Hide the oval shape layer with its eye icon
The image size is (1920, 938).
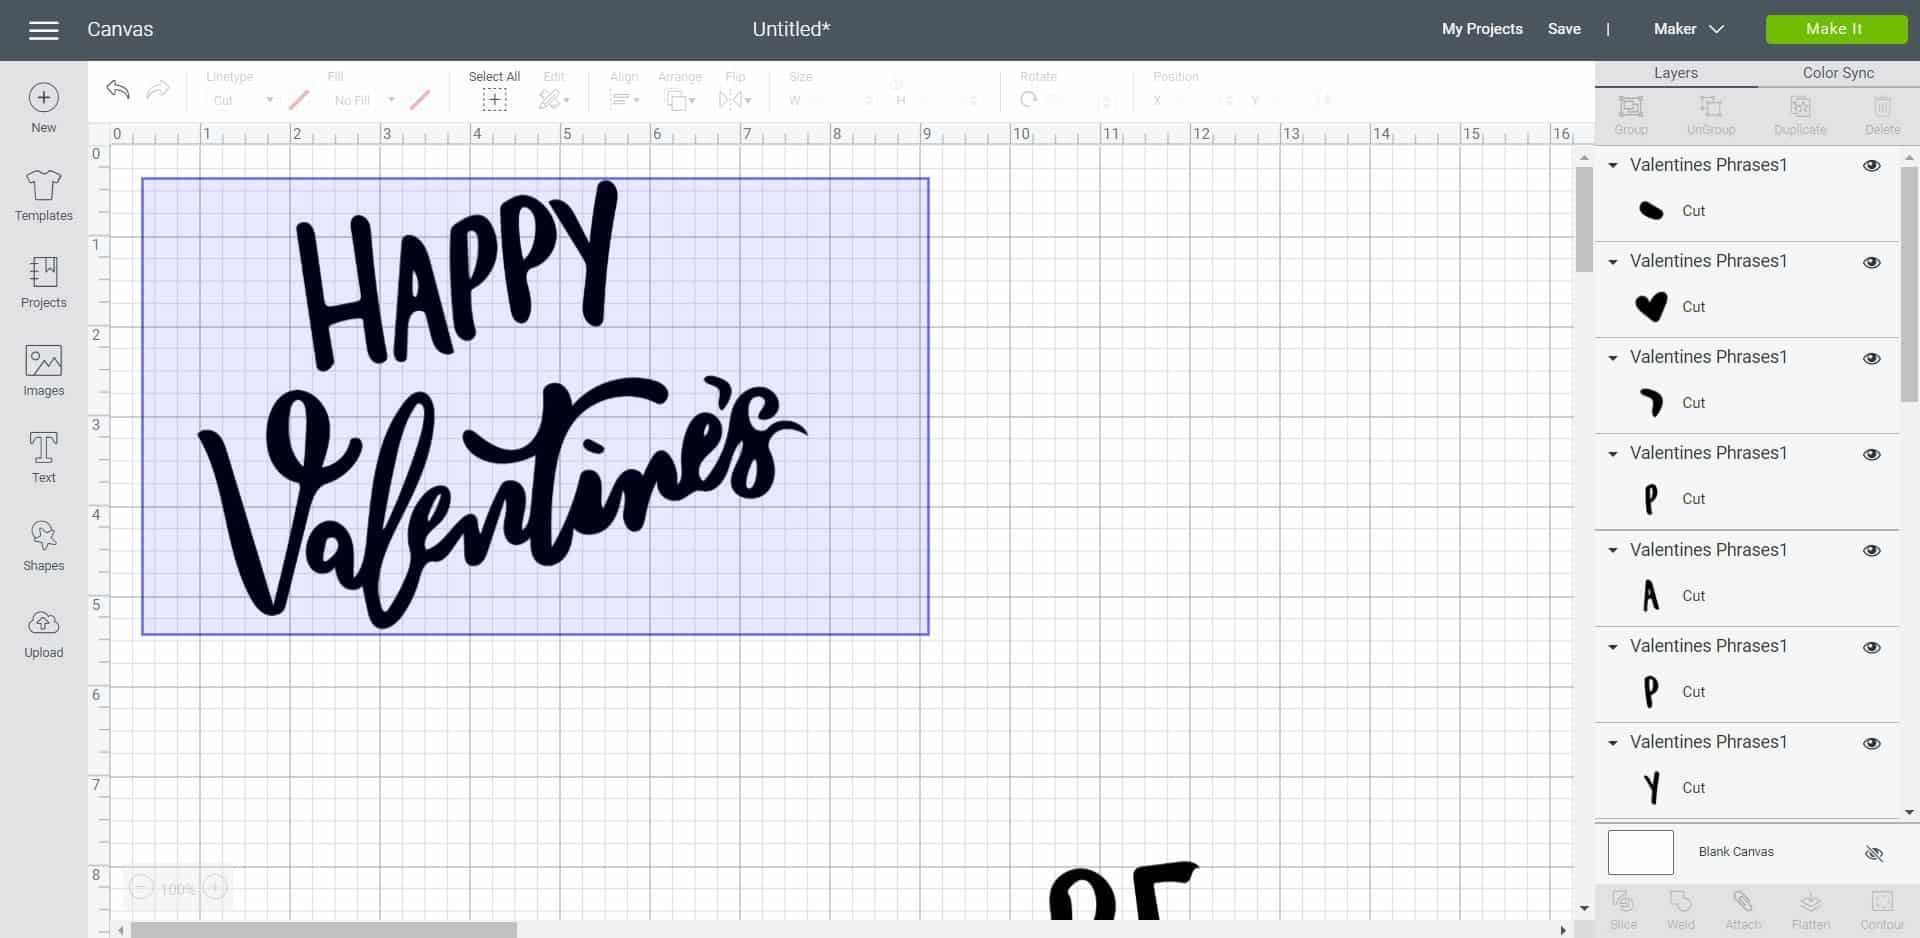1872,166
